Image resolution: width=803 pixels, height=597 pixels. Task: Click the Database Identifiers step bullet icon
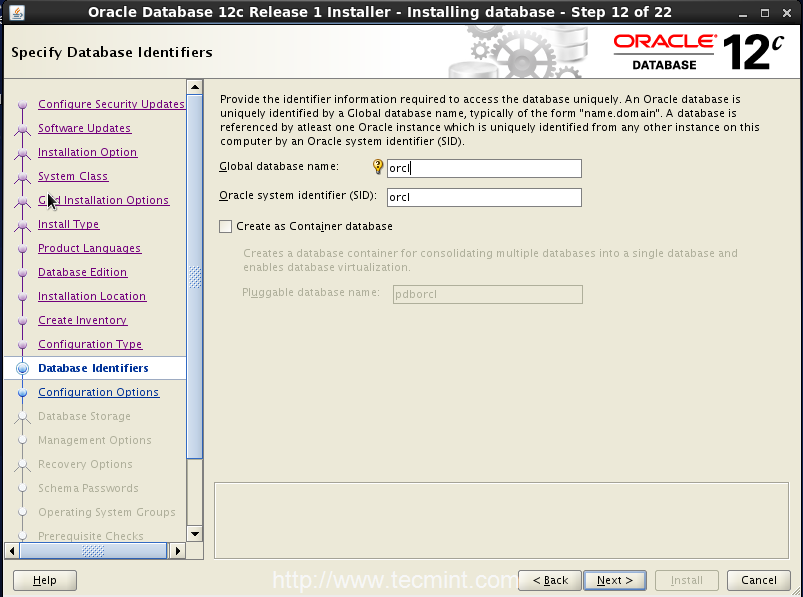tap(22, 368)
